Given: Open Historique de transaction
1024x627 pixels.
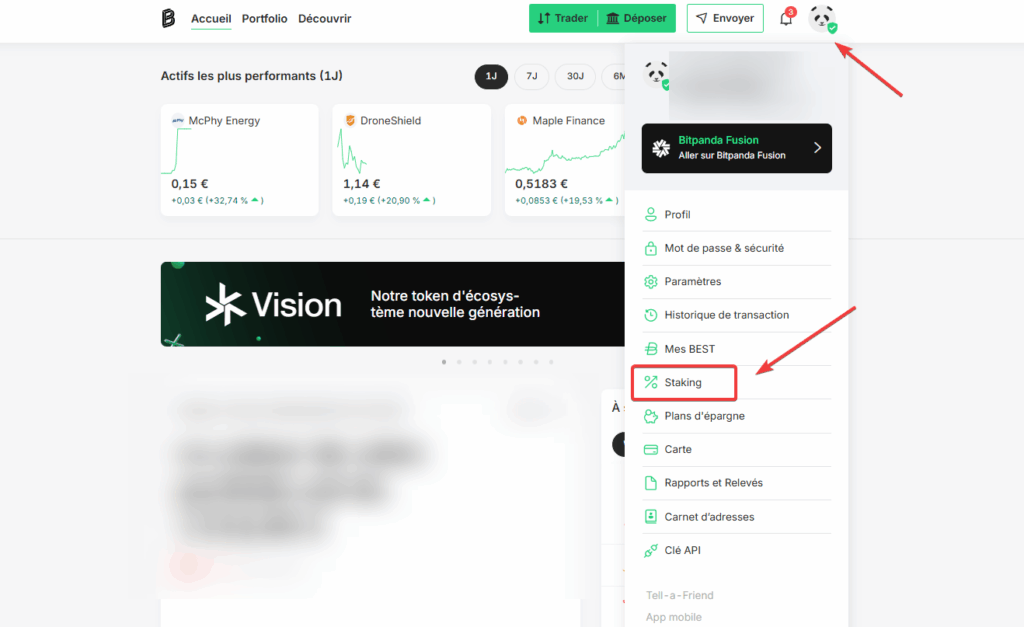Looking at the screenshot, I should click(x=737, y=315).
